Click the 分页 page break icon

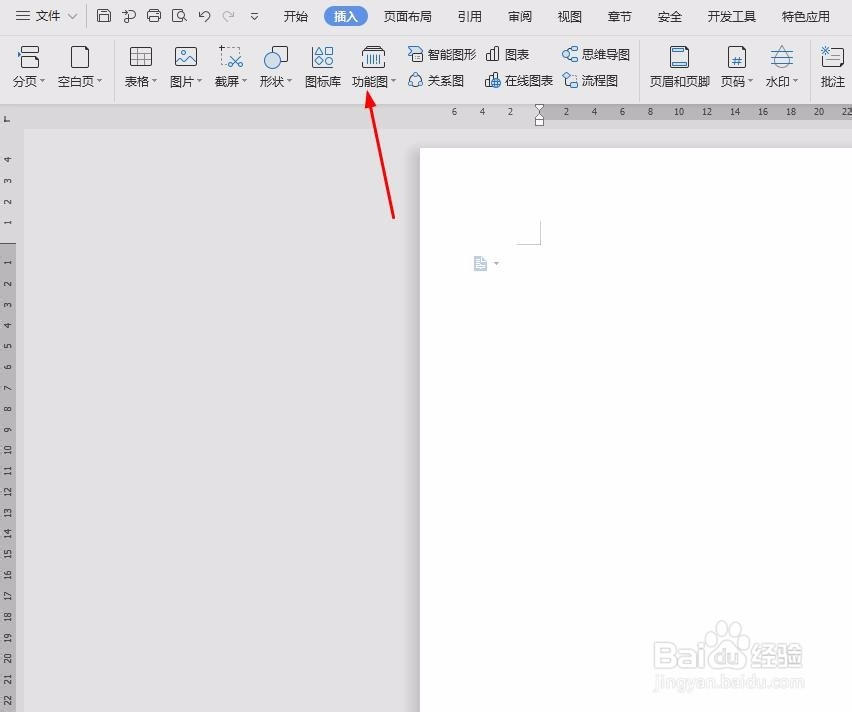[x=28, y=57]
